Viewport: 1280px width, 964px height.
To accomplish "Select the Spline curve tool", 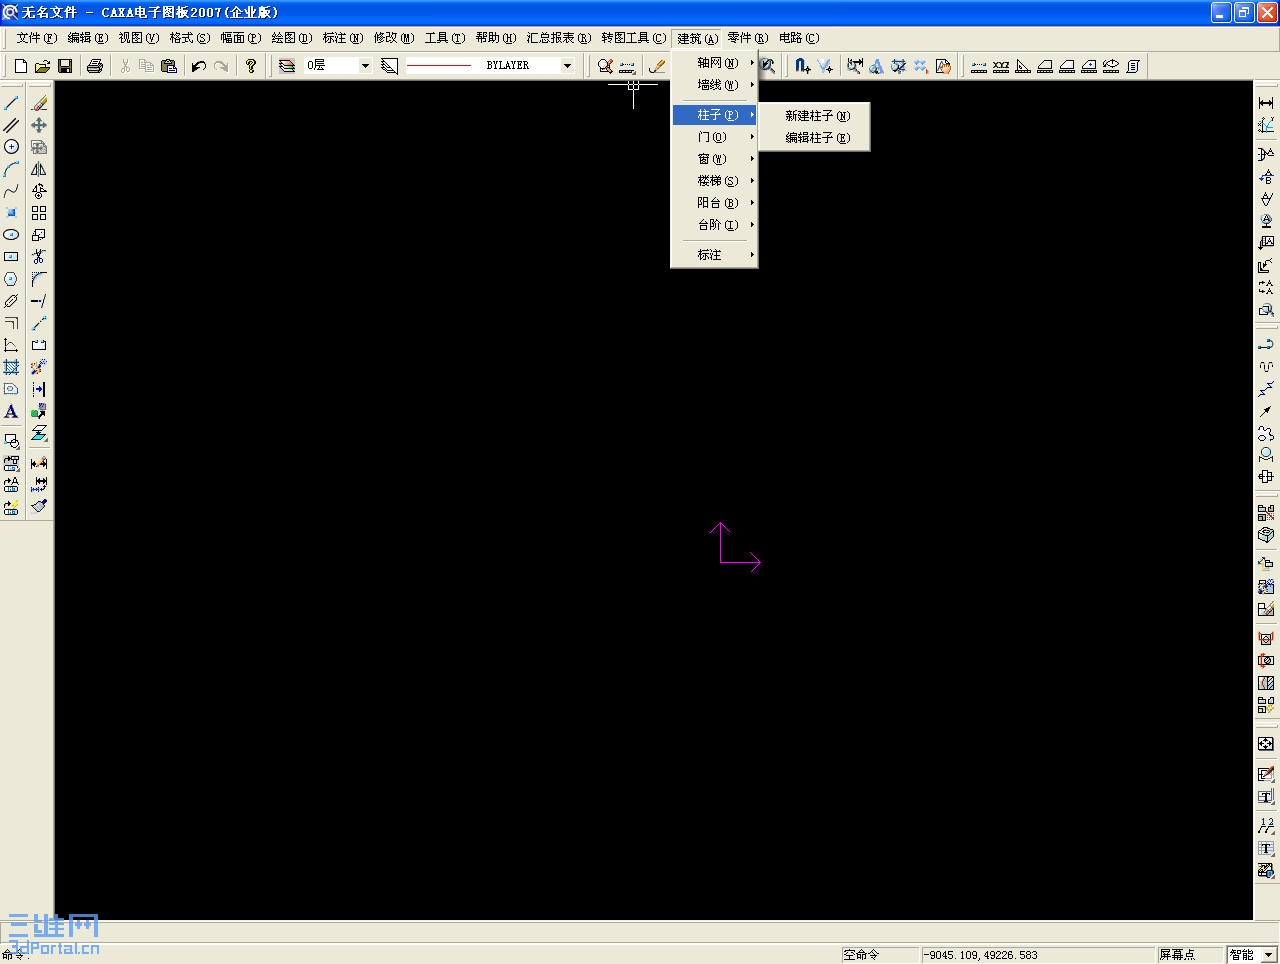I will pyautogui.click(x=12, y=191).
